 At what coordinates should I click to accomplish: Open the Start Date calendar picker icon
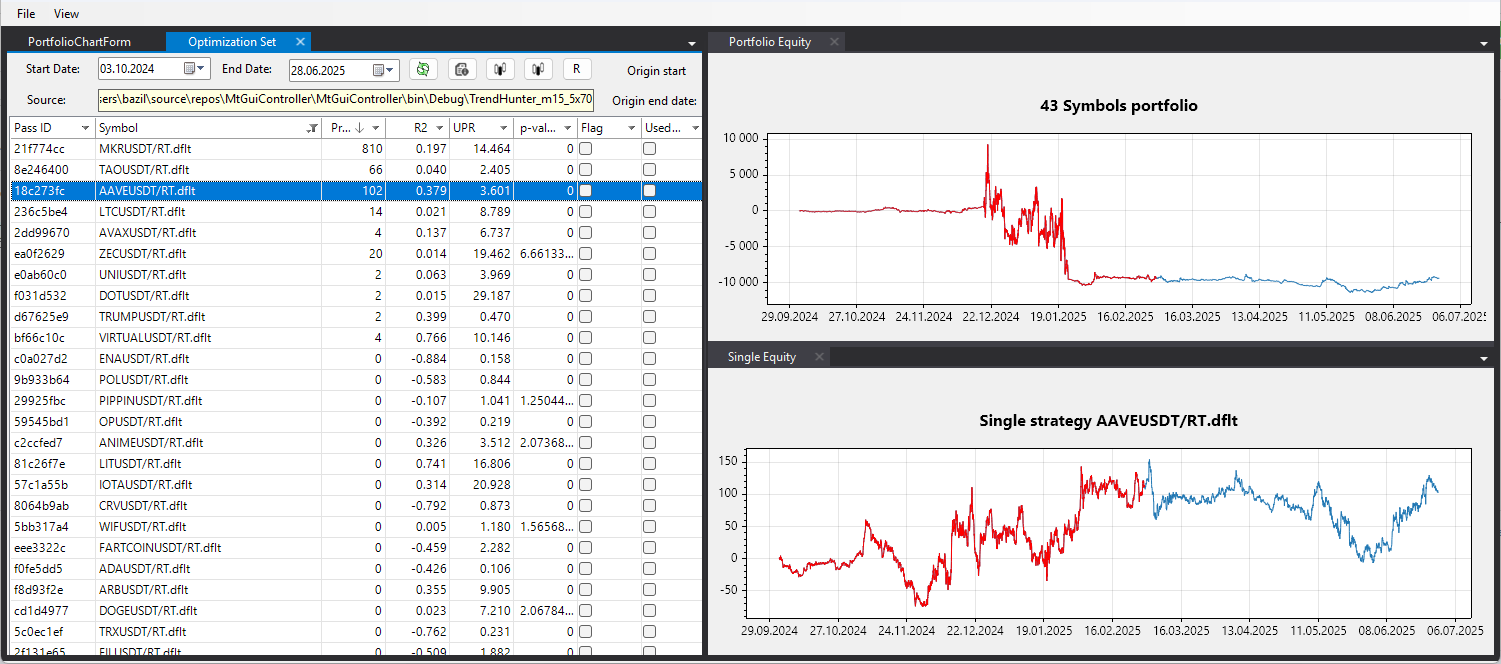(195, 68)
